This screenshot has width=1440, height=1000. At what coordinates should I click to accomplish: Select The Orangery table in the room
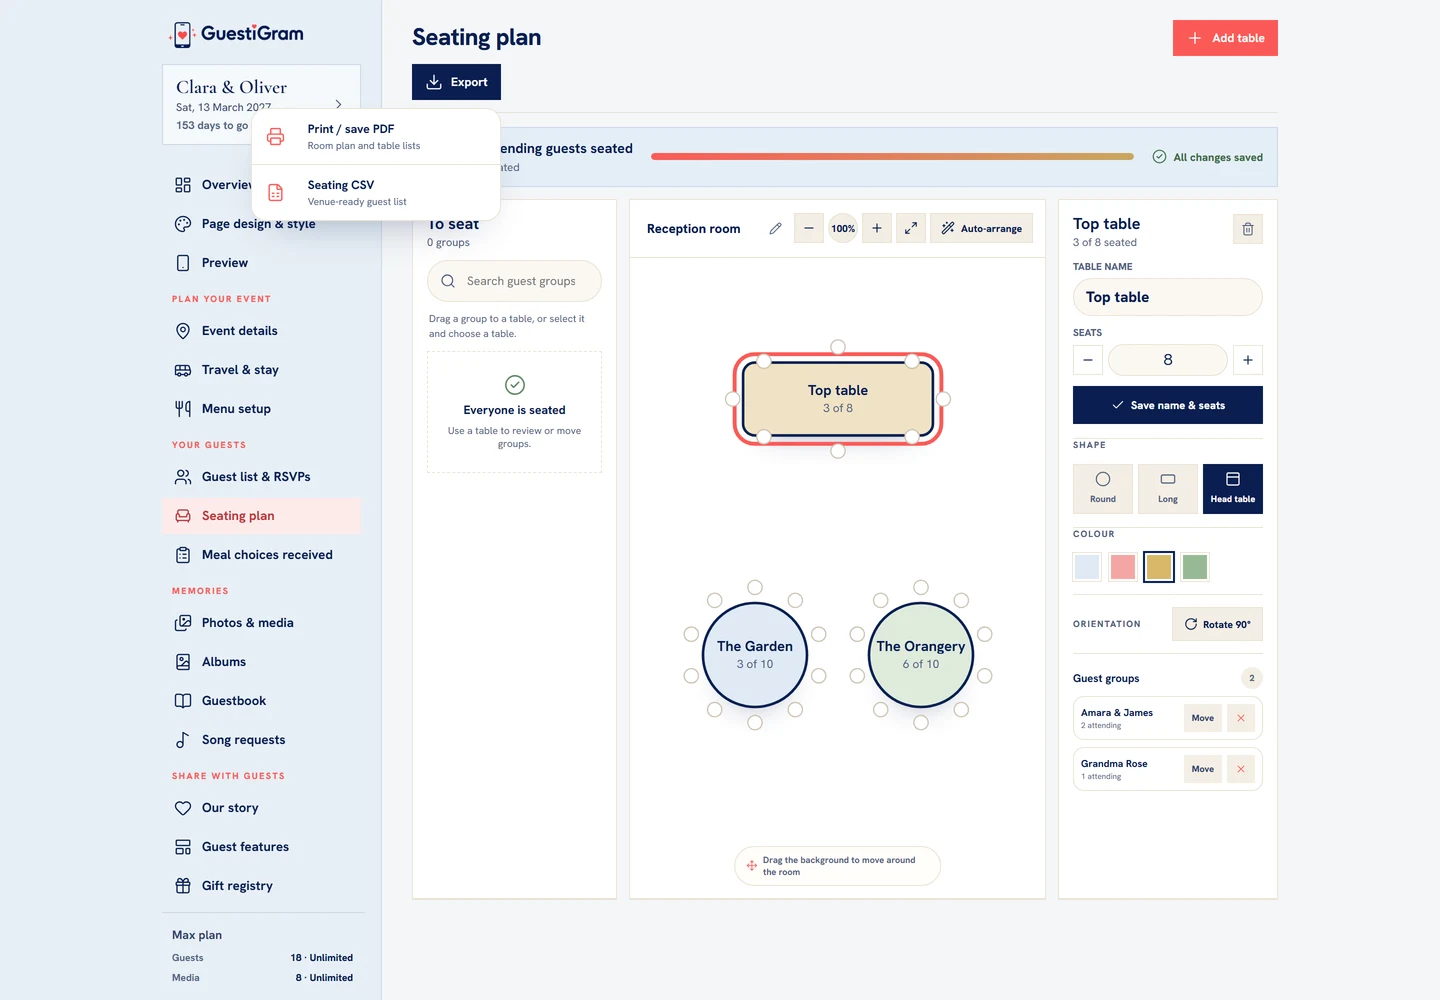pyautogui.click(x=921, y=655)
